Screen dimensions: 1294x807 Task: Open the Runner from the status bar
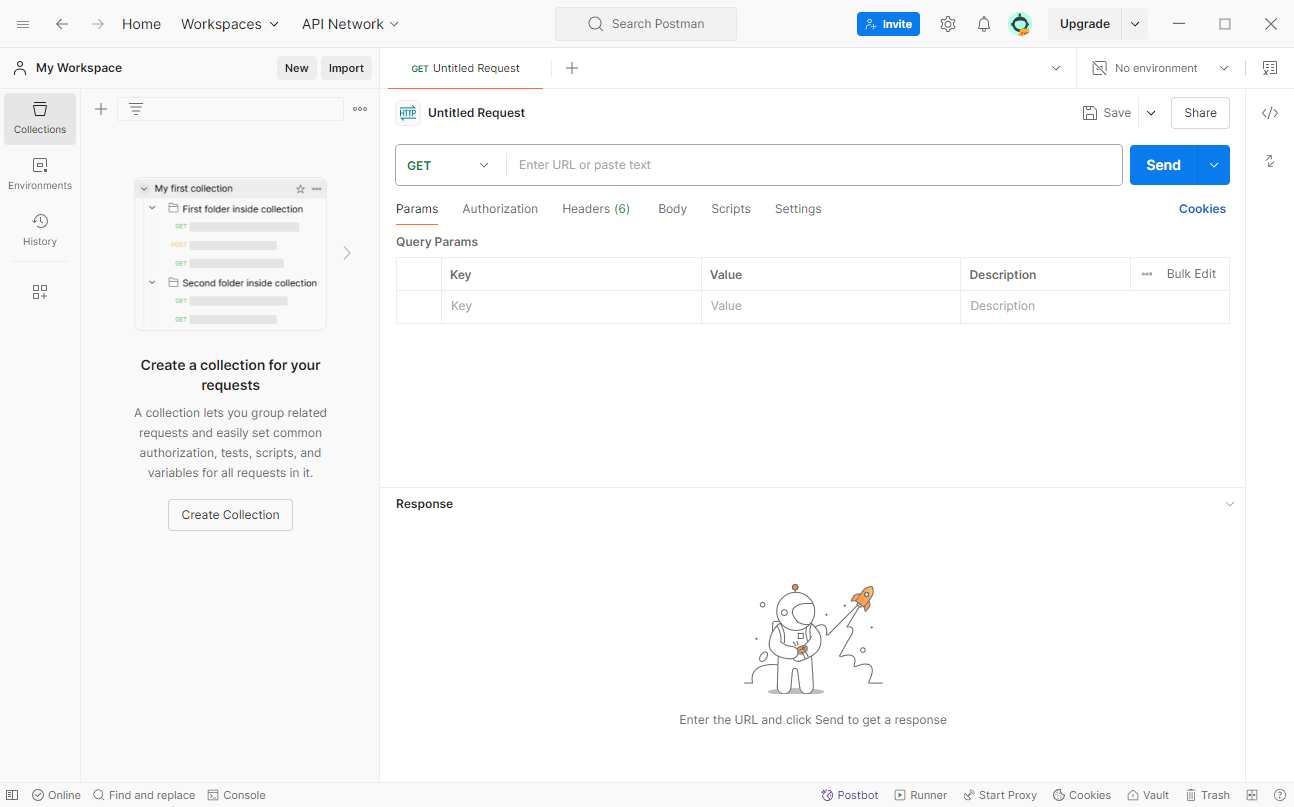click(921, 795)
